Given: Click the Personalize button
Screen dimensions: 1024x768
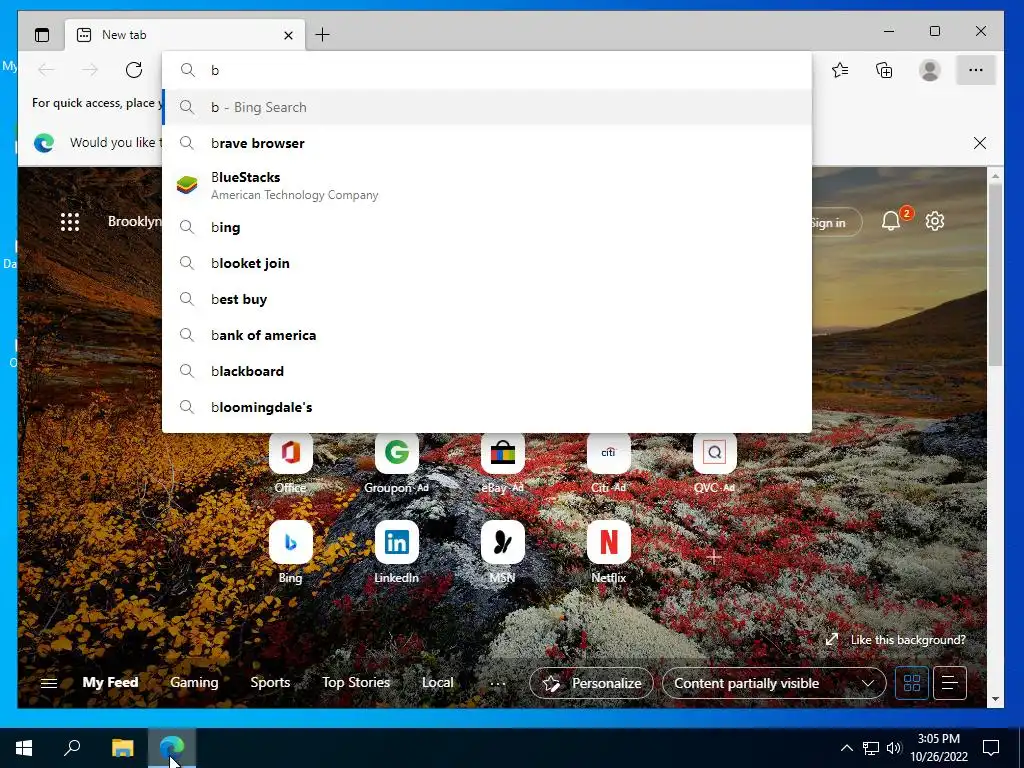Looking at the screenshot, I should 592,683.
